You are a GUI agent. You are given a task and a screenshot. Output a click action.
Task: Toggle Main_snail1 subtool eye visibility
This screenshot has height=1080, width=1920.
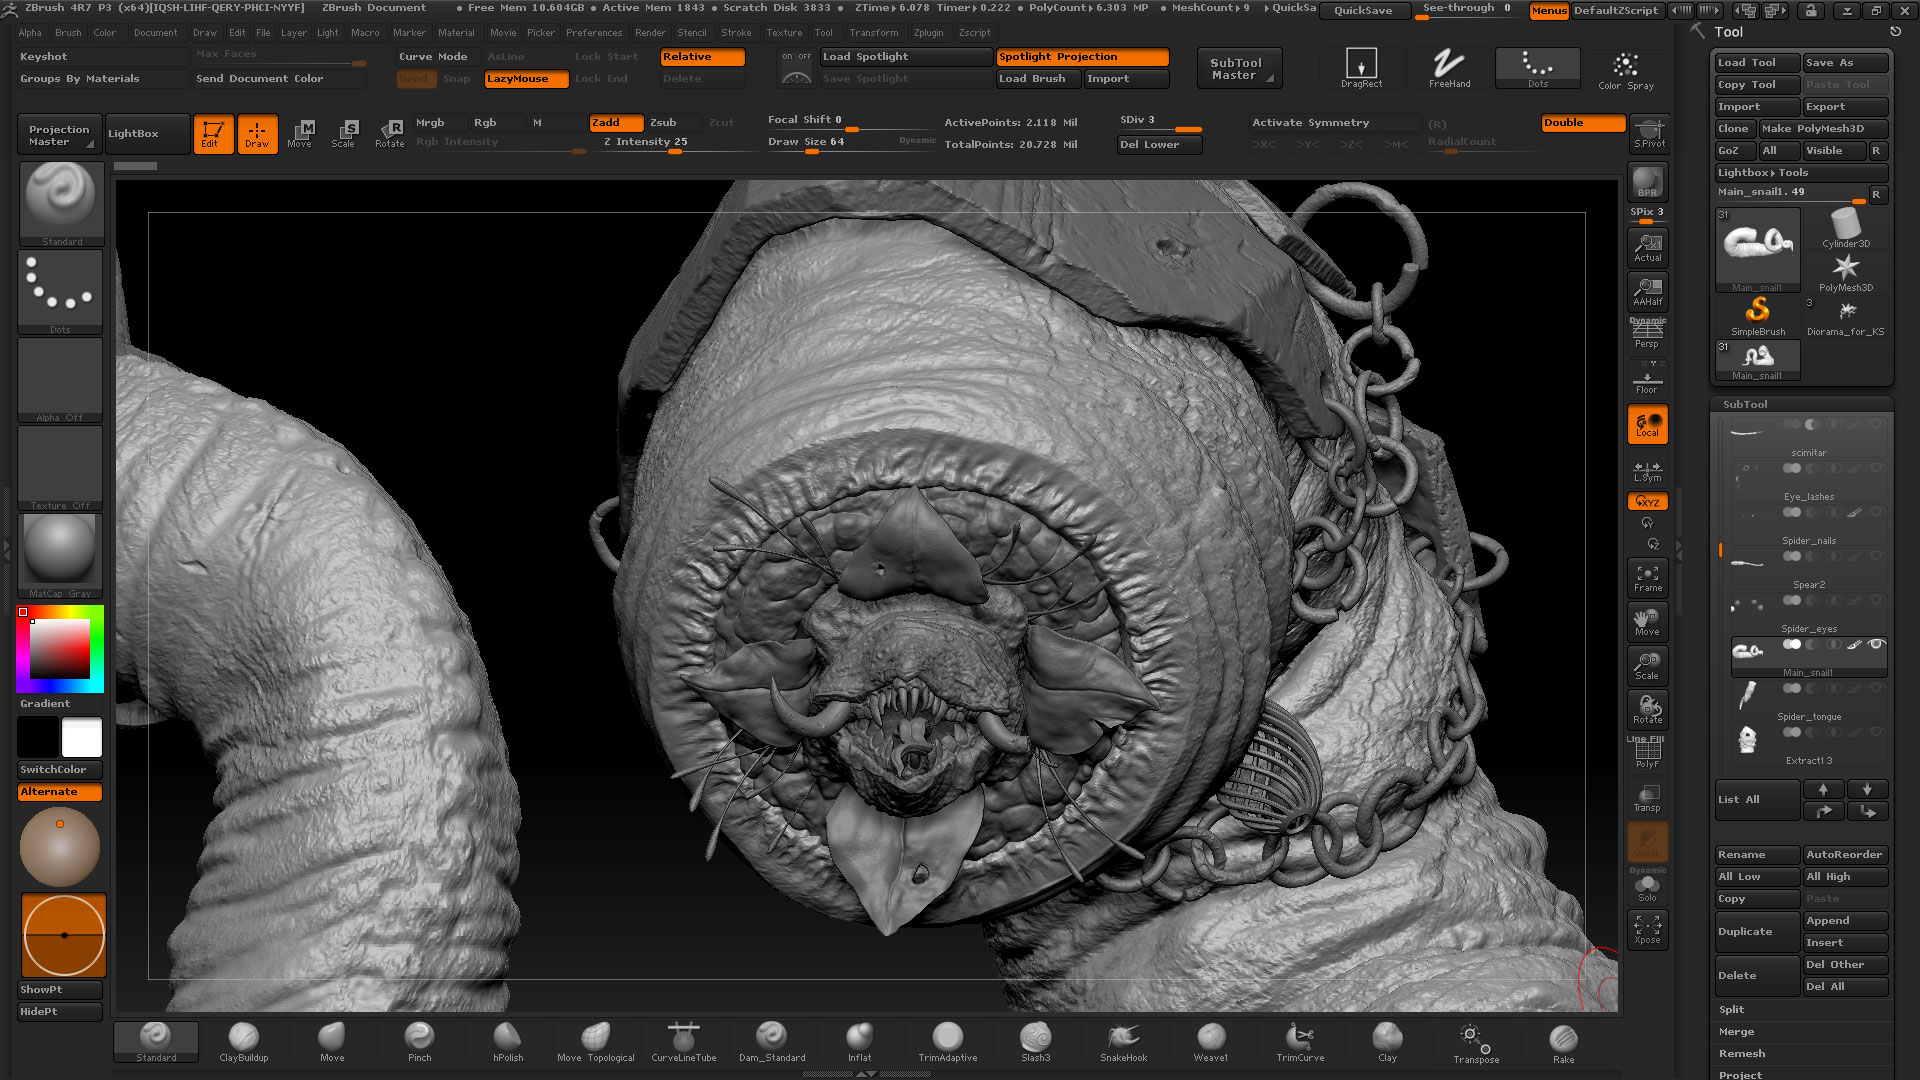pos(1876,644)
